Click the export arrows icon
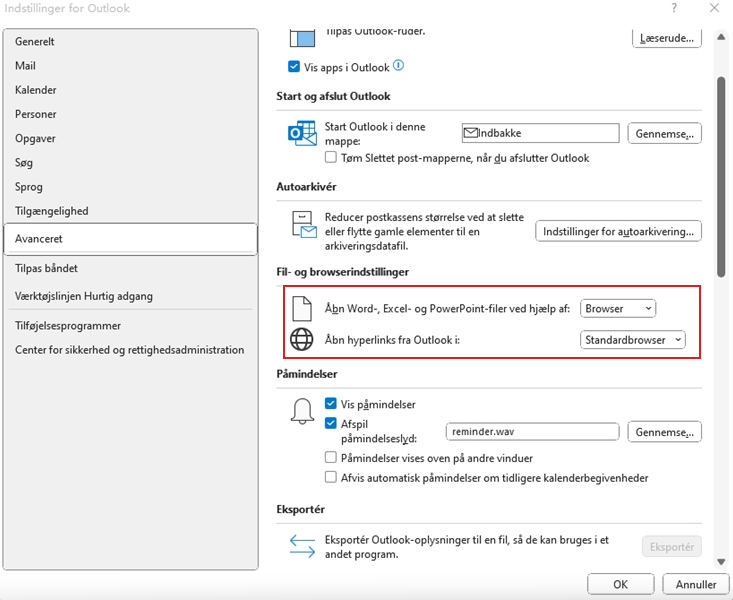 (x=302, y=546)
